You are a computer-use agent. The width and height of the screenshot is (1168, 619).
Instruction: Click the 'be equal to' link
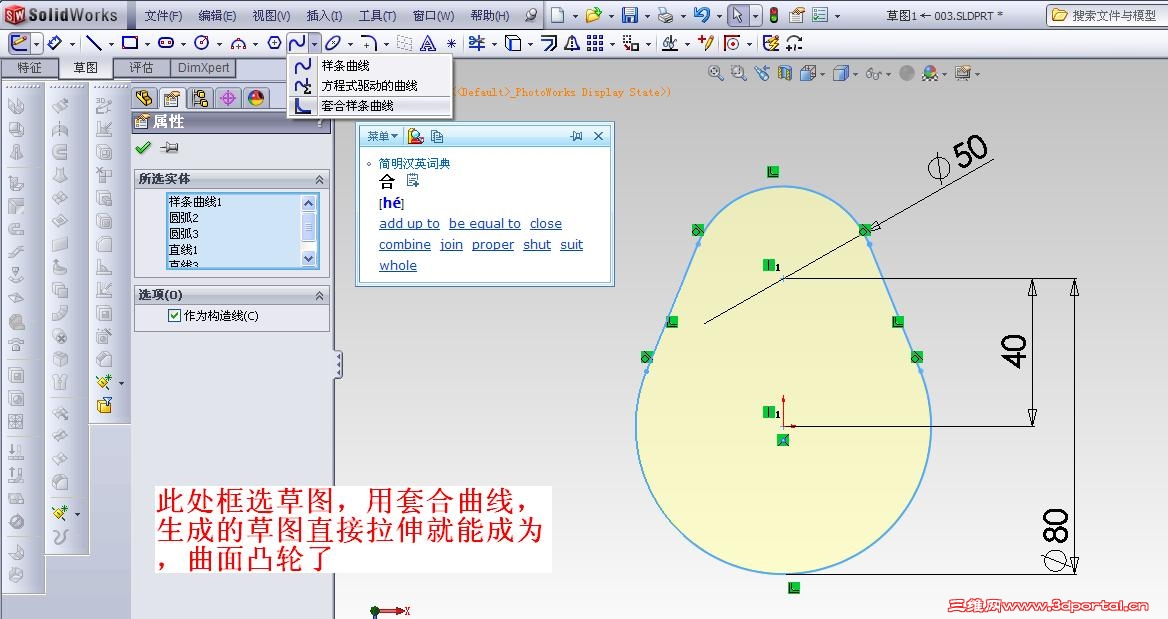click(x=485, y=223)
